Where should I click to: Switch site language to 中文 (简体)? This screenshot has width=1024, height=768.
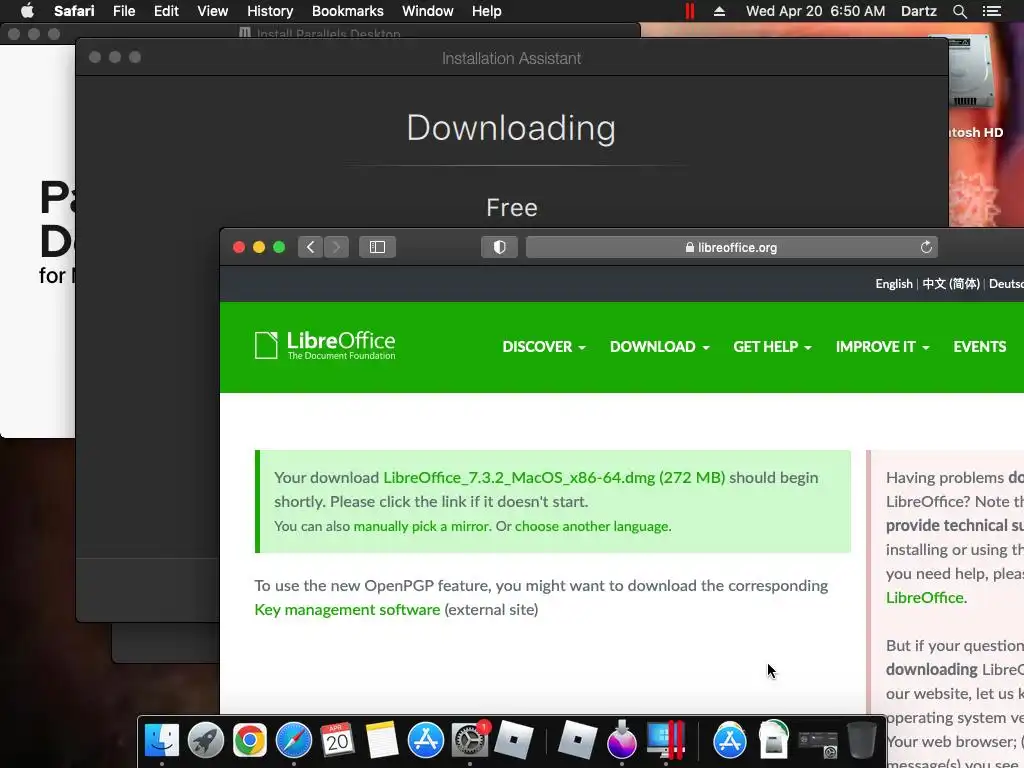pos(951,283)
